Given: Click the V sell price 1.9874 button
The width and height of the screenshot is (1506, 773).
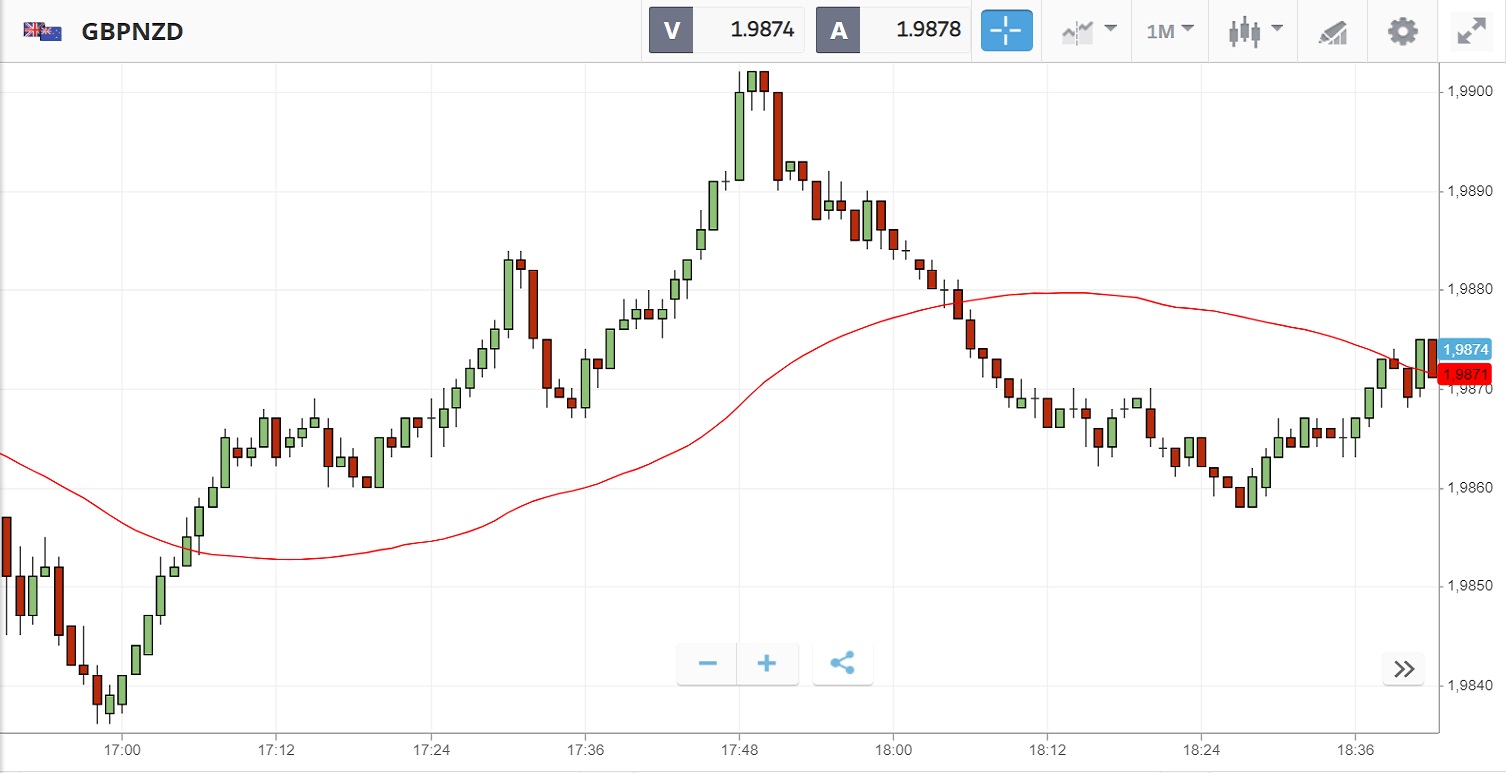Looking at the screenshot, I should (727, 30).
